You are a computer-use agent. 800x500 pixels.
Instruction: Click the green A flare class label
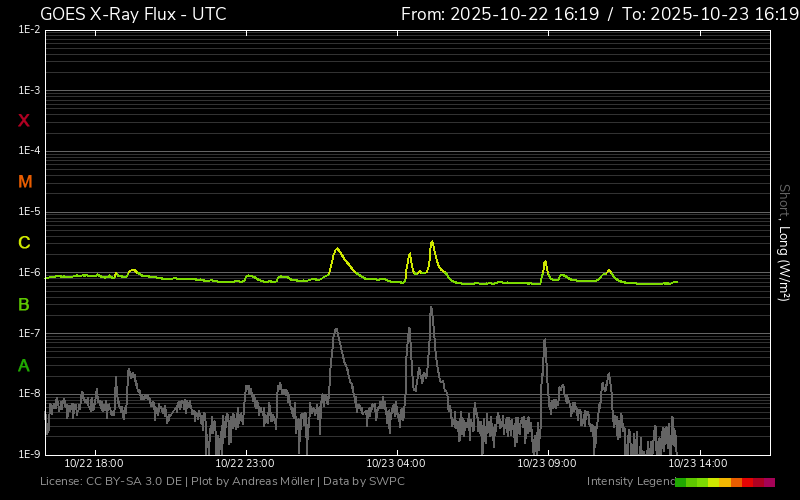pyautogui.click(x=24, y=366)
